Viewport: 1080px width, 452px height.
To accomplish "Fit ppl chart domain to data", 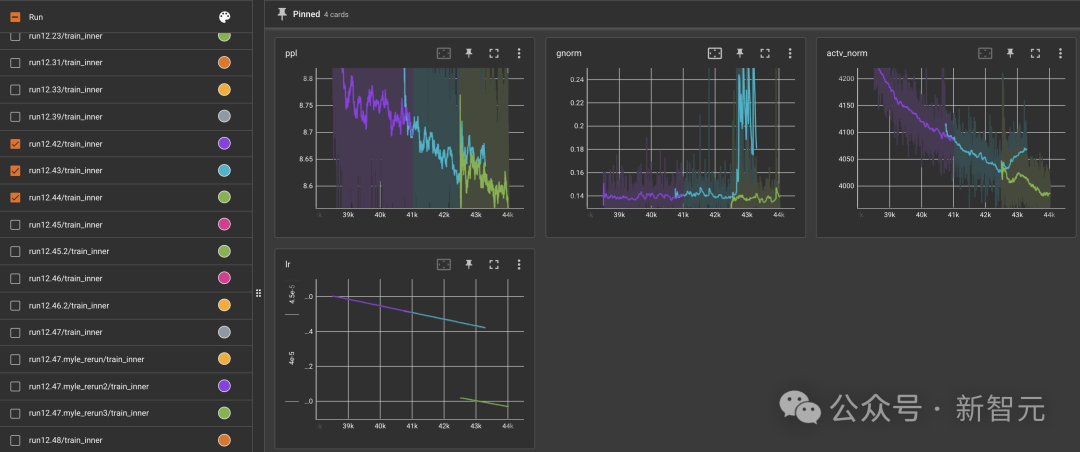I will pyautogui.click(x=444, y=53).
